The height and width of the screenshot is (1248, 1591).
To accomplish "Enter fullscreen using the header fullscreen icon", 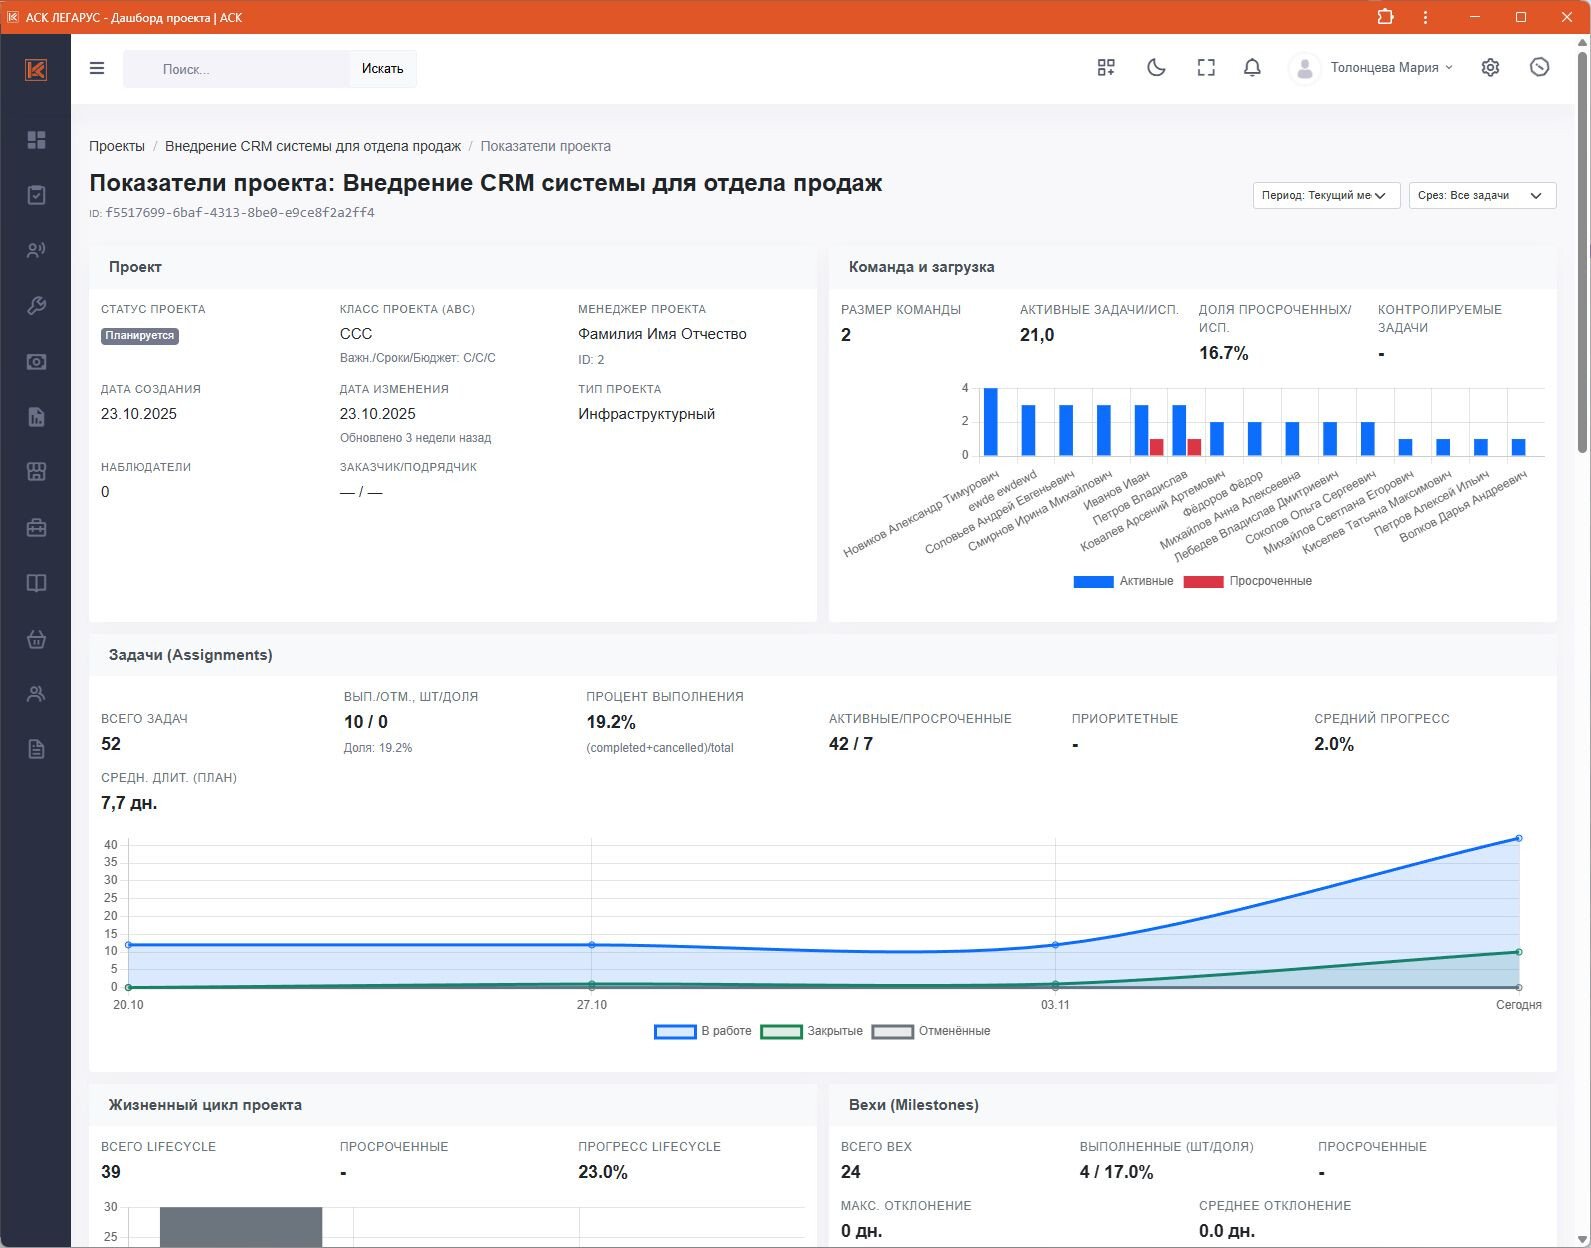I will coord(1206,68).
